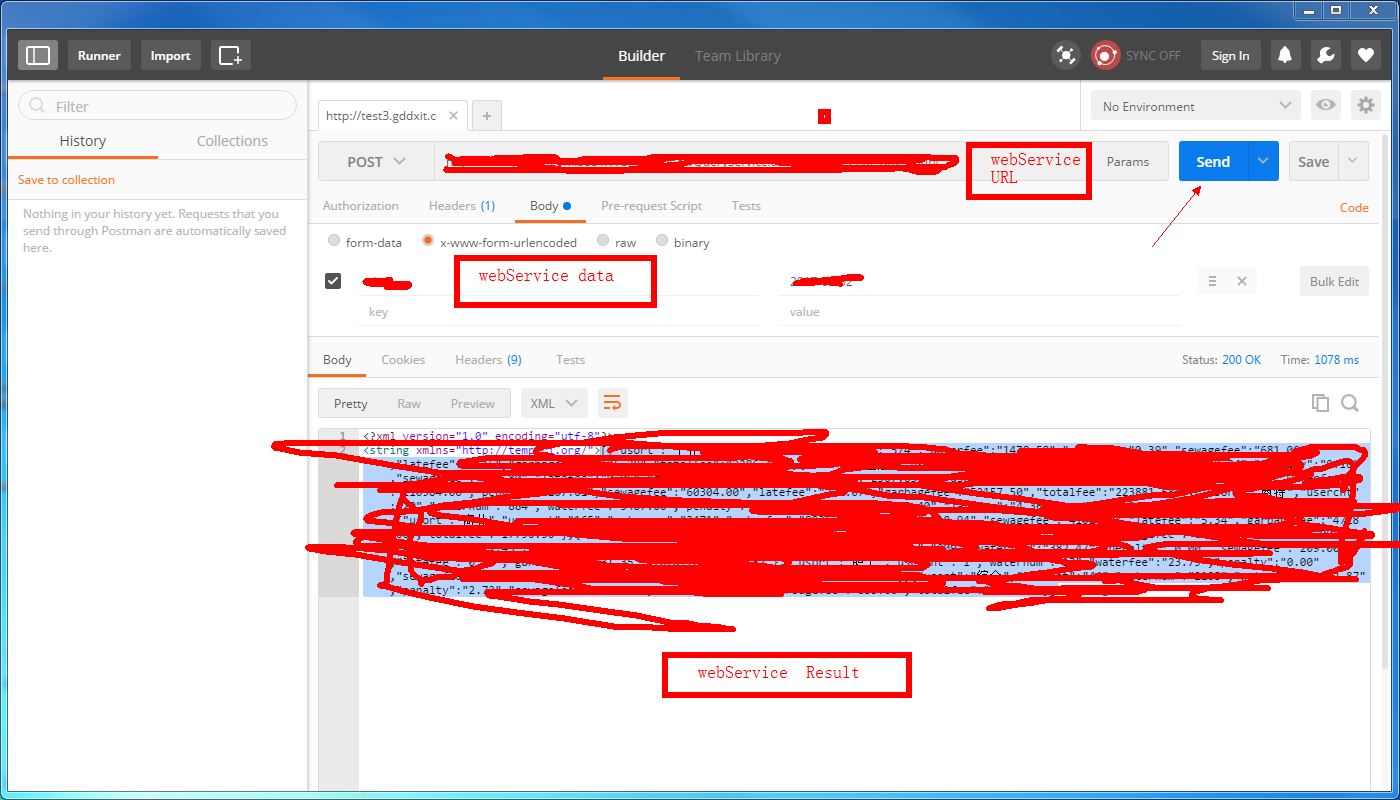Add a new request tab
This screenshot has height=800, width=1400.
point(487,116)
